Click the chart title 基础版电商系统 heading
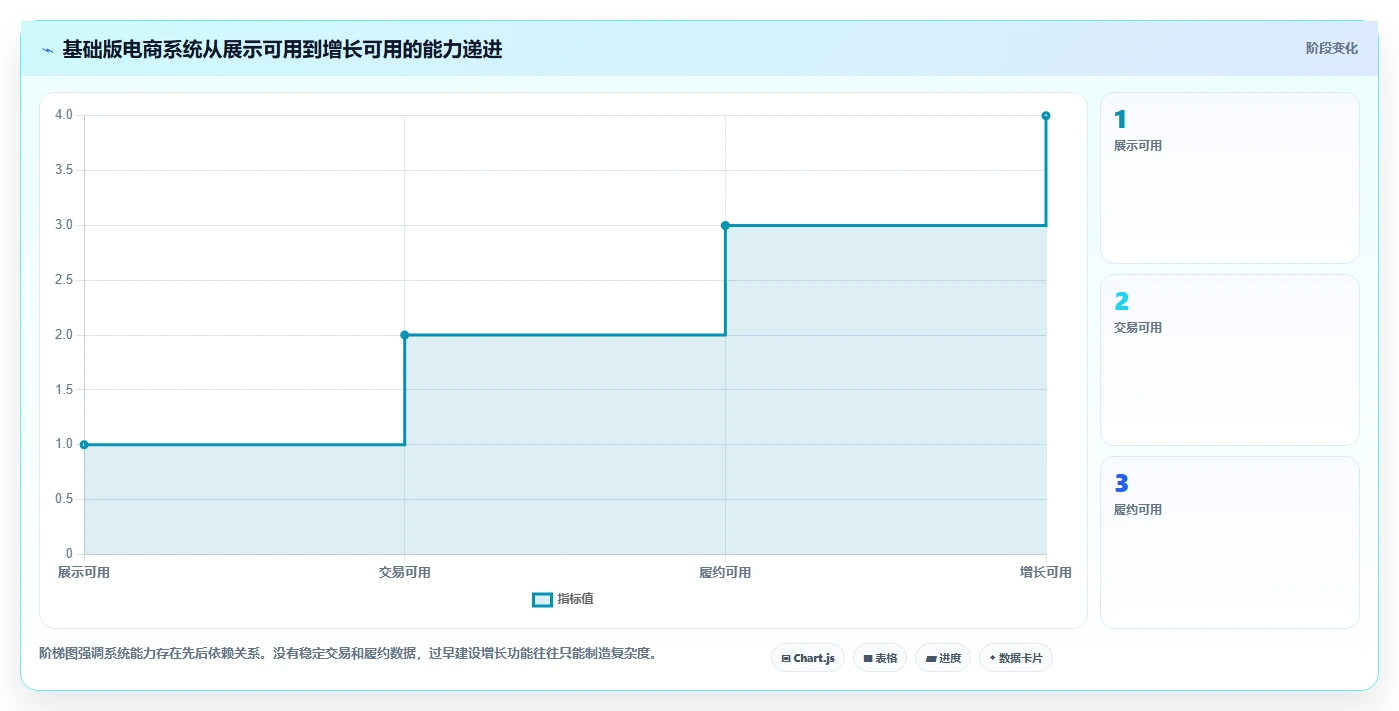1399x711 pixels. coord(282,49)
